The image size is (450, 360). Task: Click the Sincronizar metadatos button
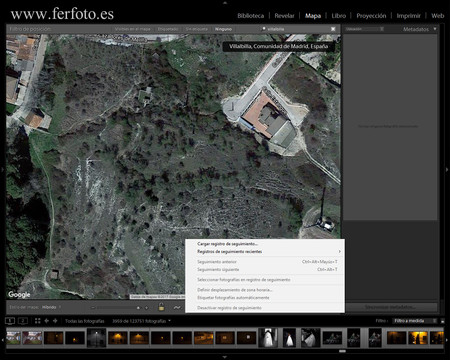[390, 307]
